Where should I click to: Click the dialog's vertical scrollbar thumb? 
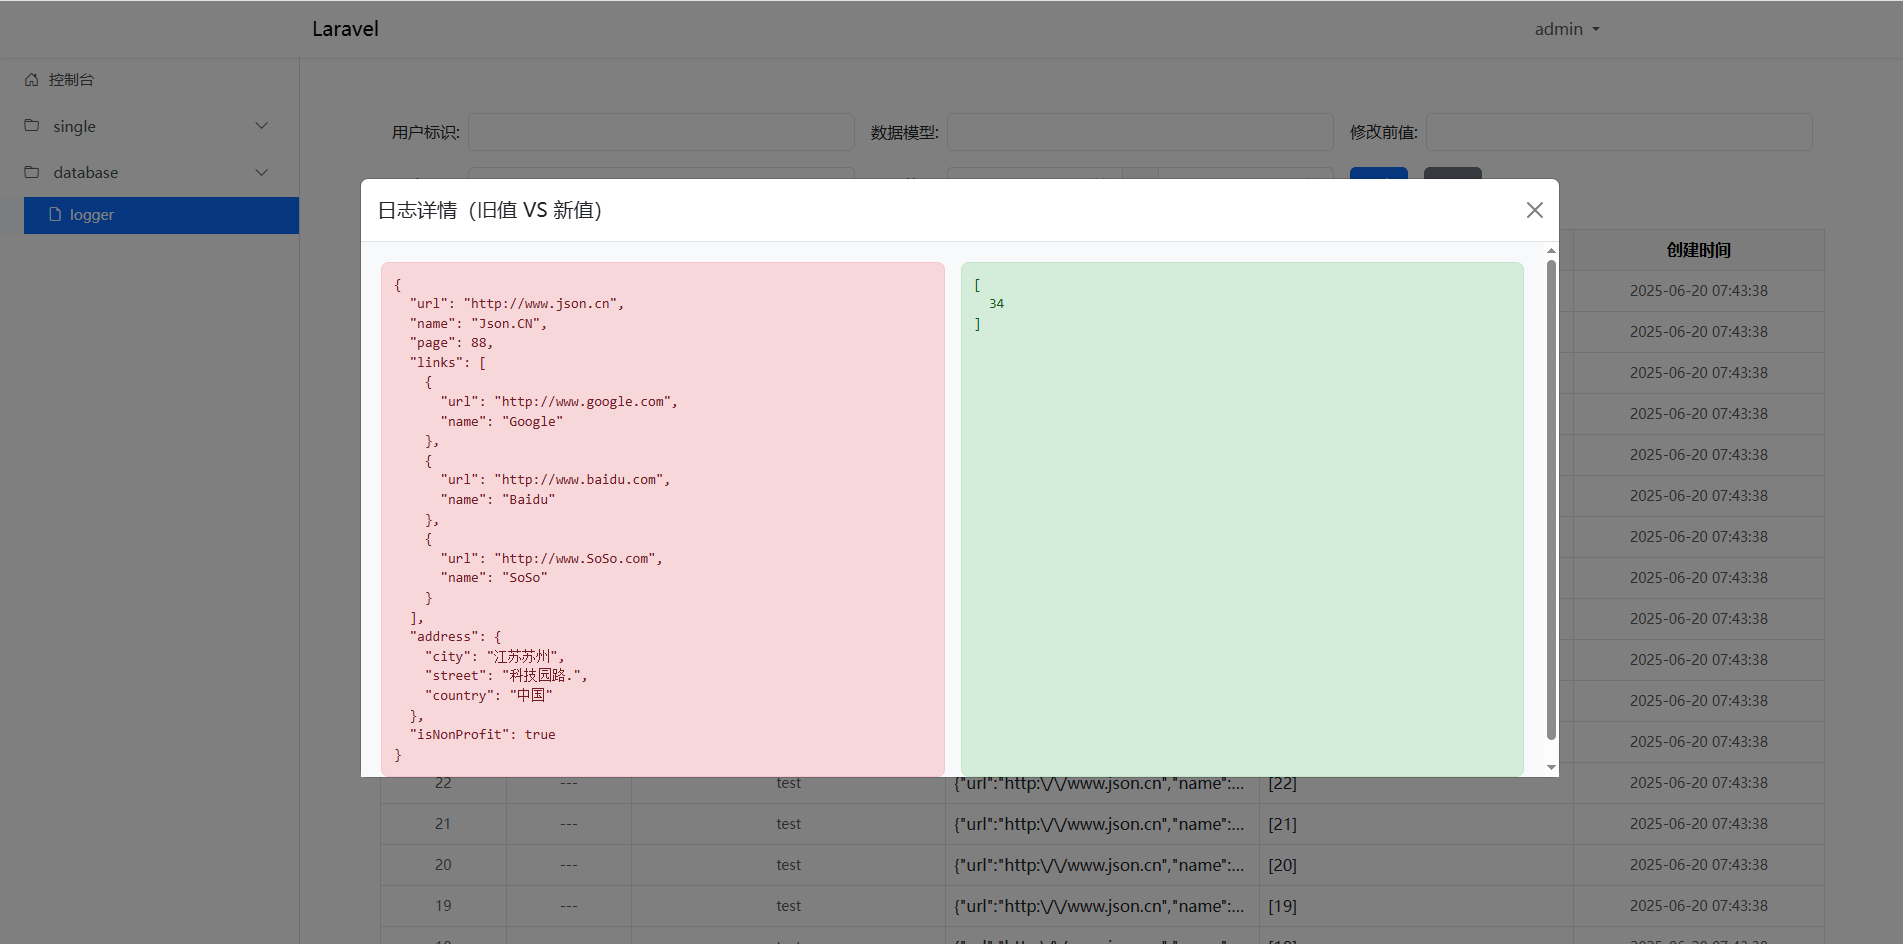point(1551,500)
